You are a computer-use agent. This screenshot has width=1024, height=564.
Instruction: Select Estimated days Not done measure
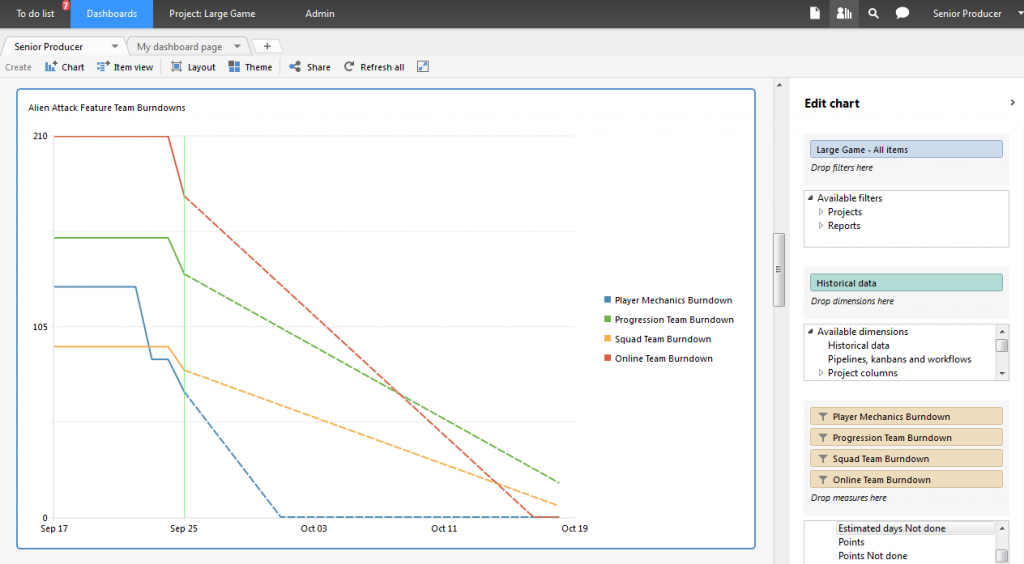(x=891, y=528)
